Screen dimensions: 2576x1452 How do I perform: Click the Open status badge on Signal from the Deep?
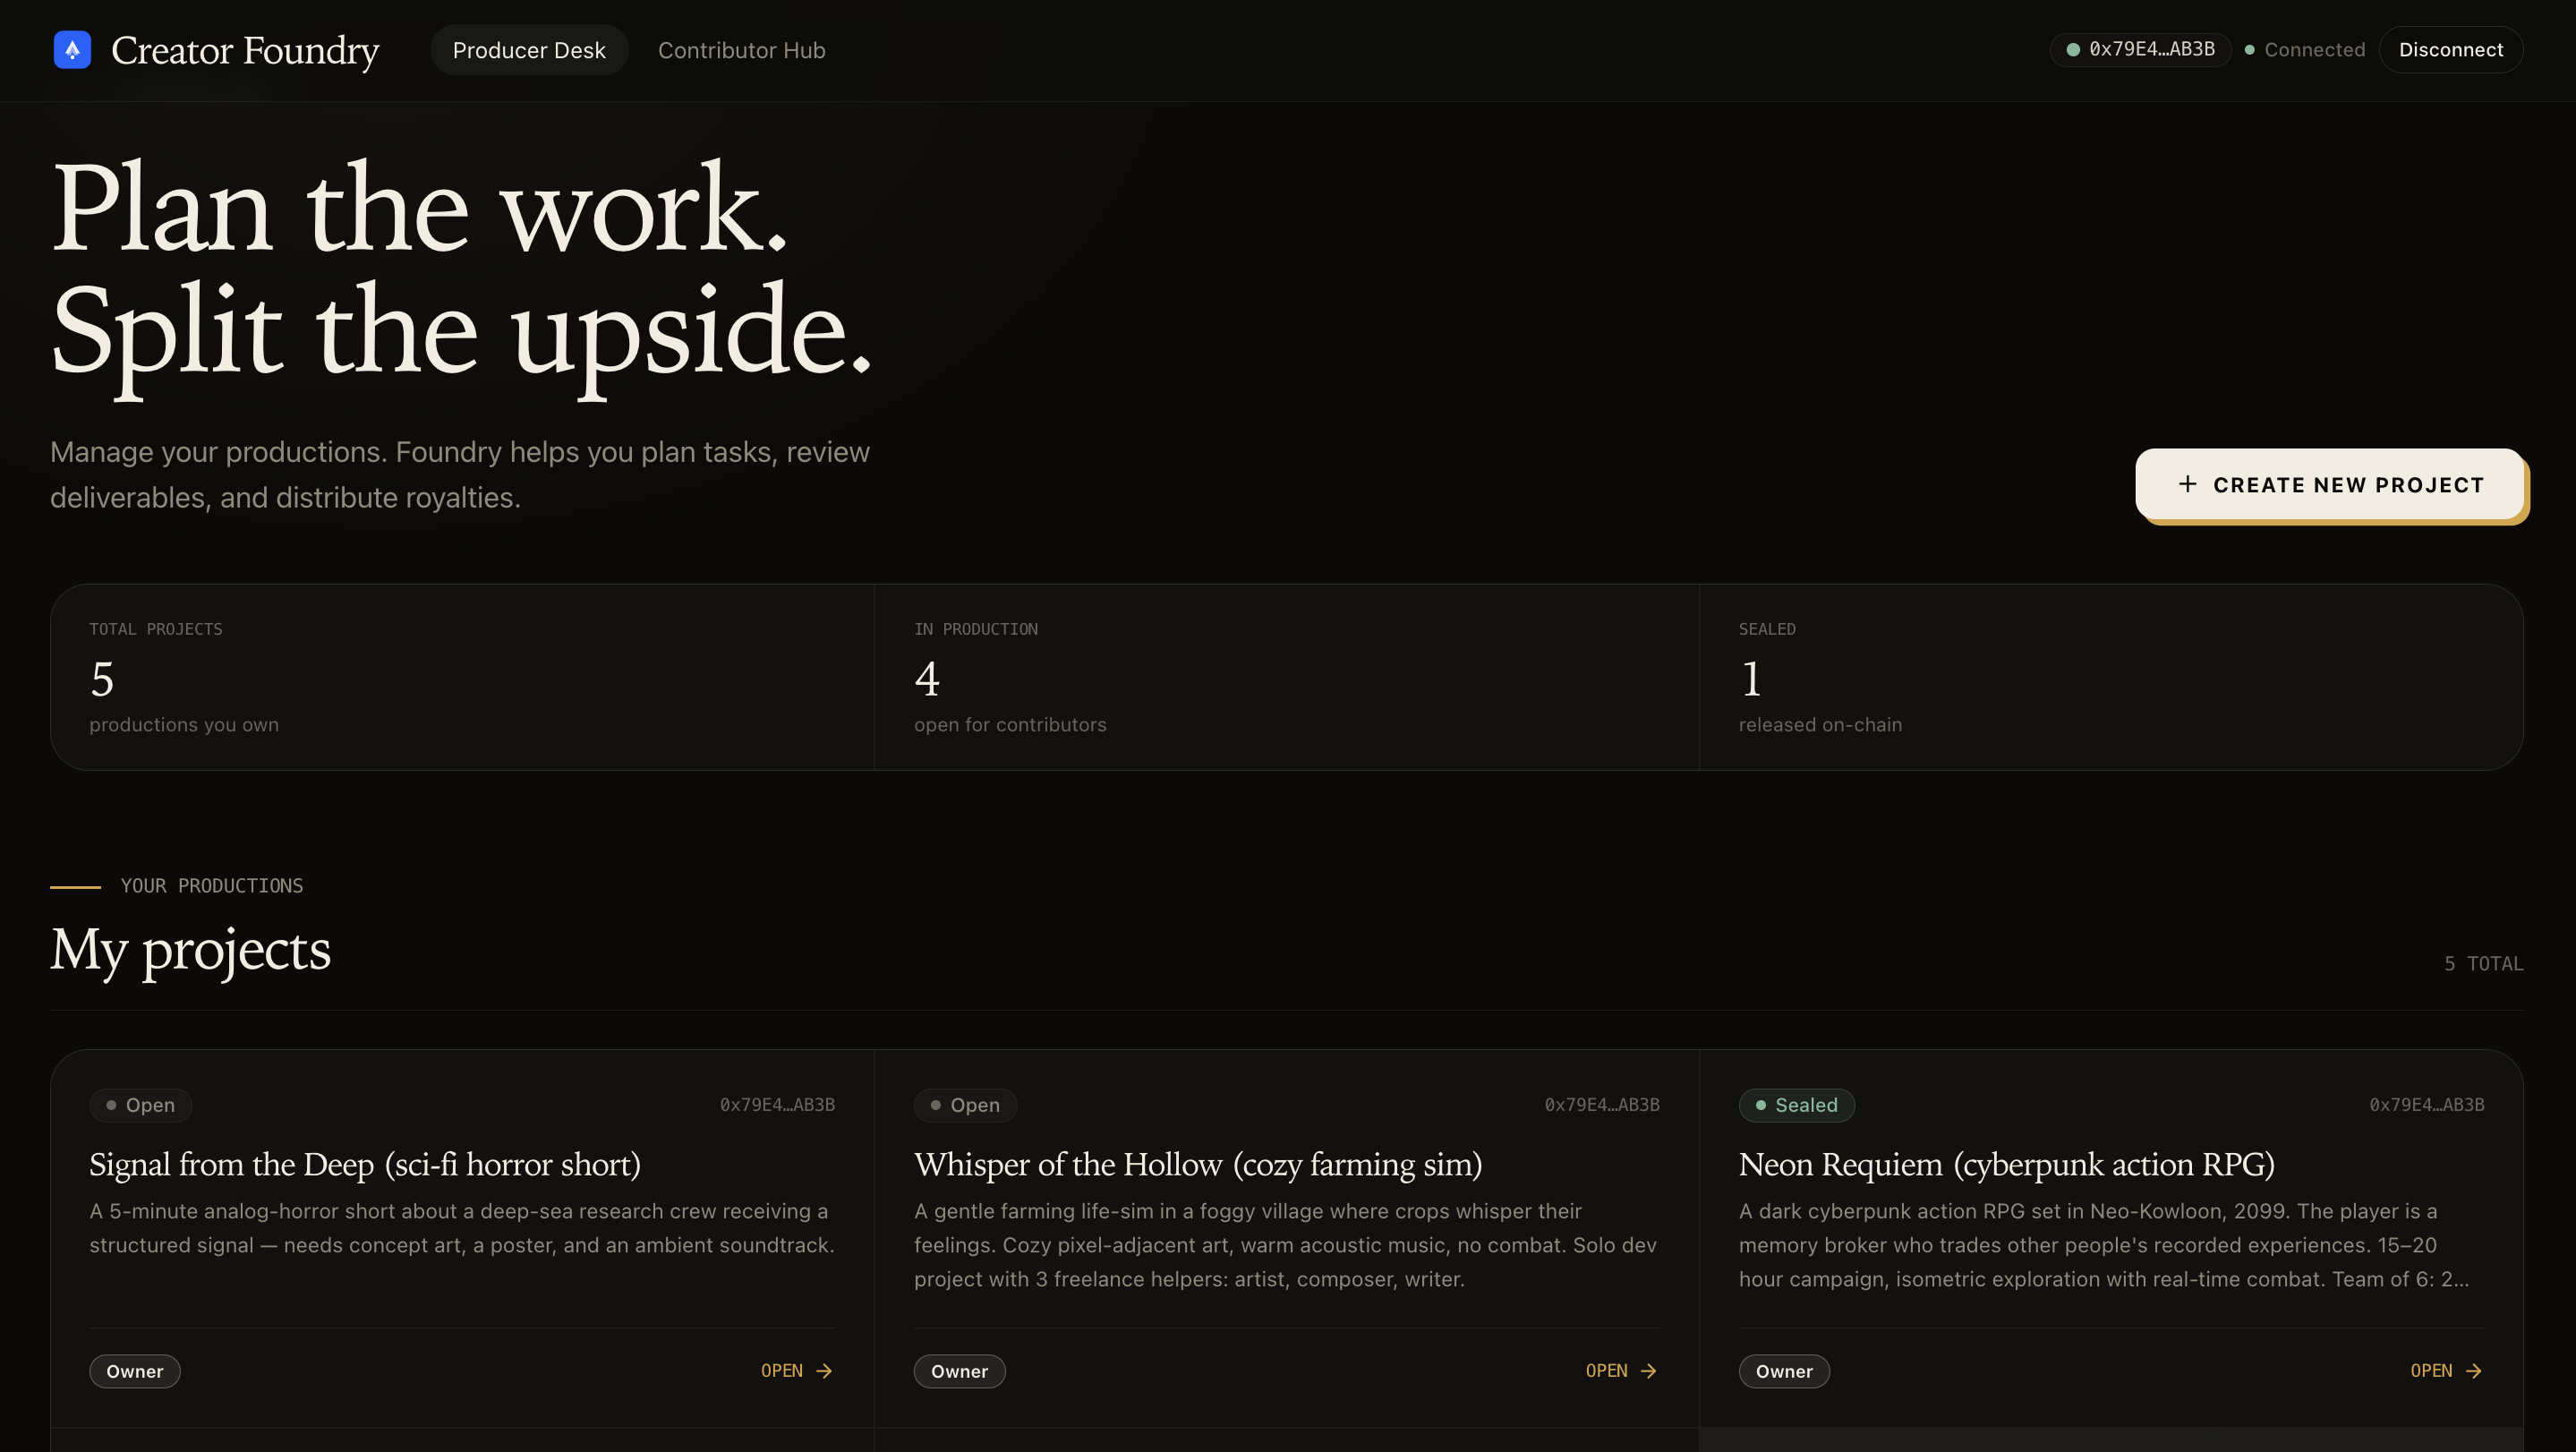click(x=140, y=1105)
